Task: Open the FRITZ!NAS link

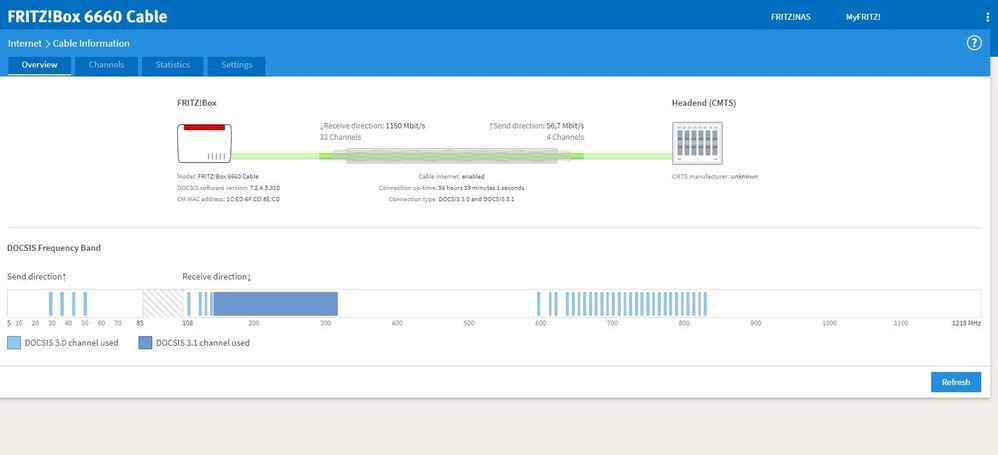Action: point(791,17)
